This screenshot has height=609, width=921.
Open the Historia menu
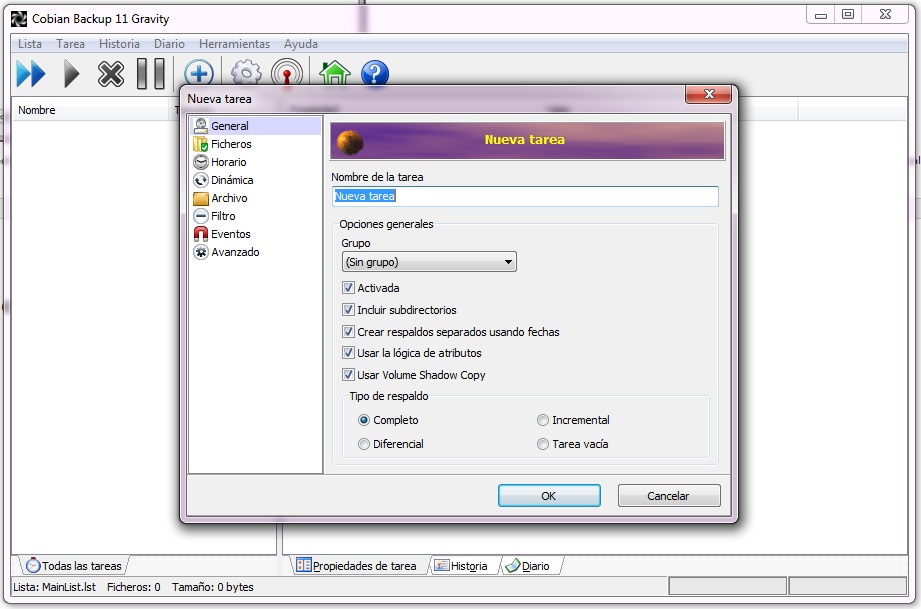(x=119, y=44)
